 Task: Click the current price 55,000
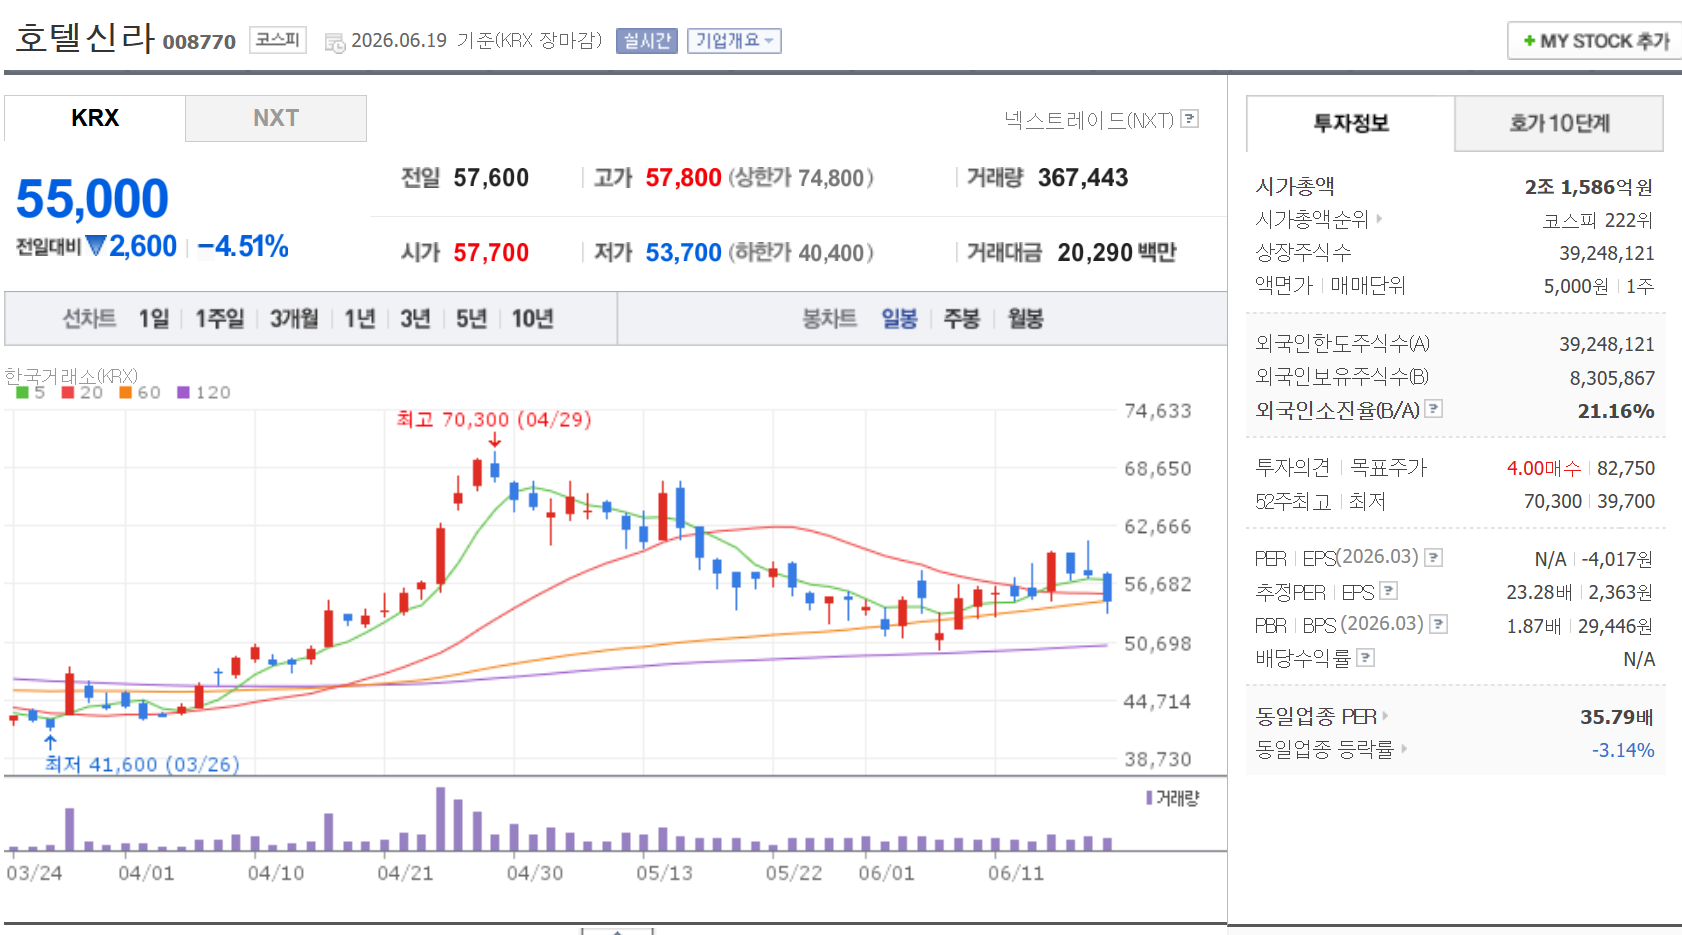pyautogui.click(x=93, y=199)
